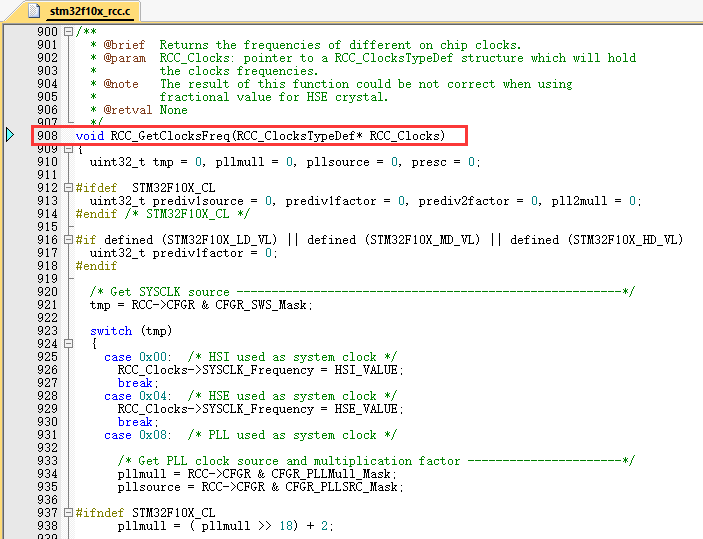Collapse the #if defined block at line 916
The image size is (703, 539).
(69, 239)
